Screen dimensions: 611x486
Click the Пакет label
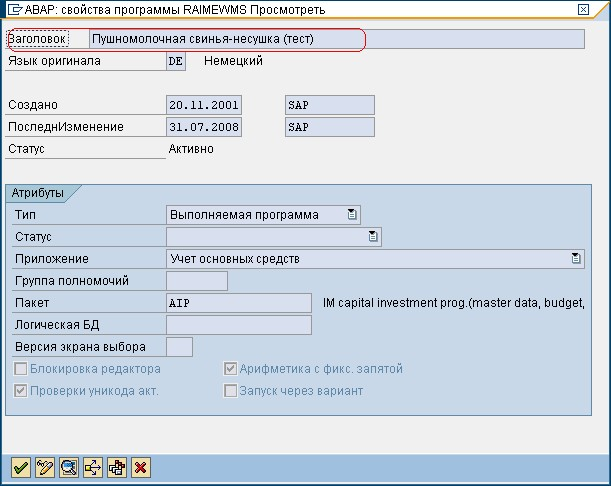(x=32, y=303)
